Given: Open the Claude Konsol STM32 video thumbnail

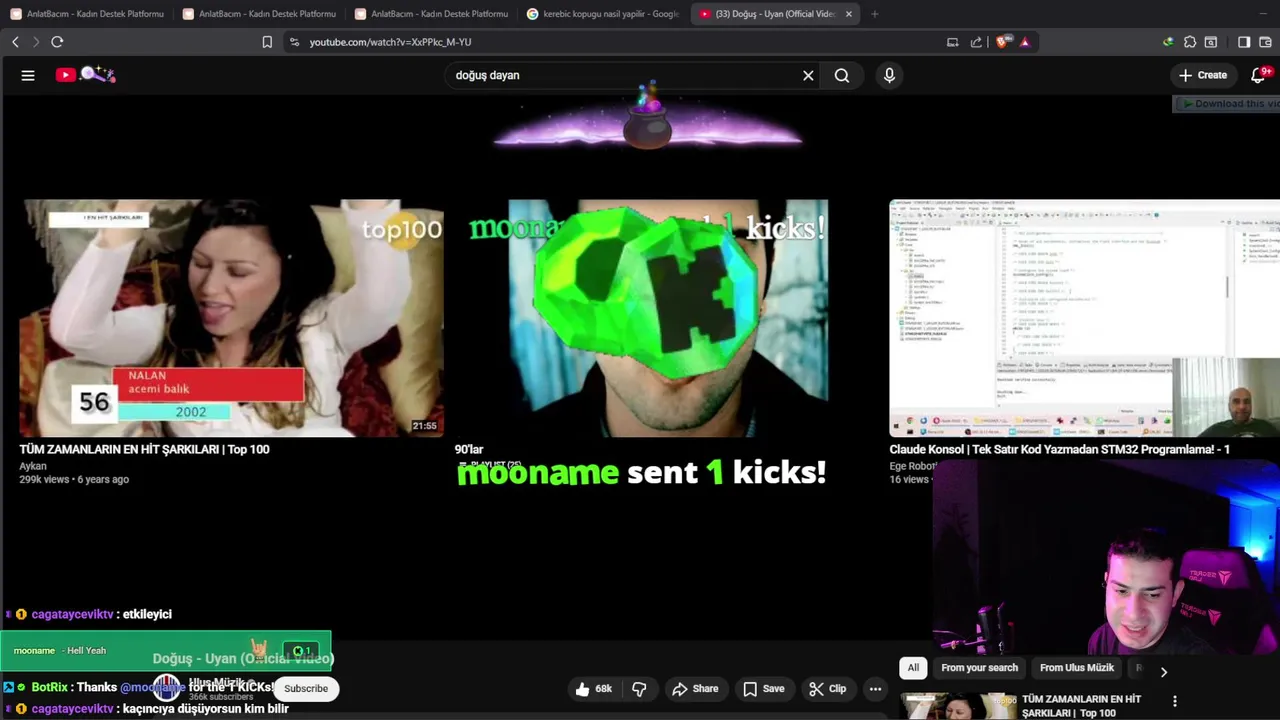Looking at the screenshot, I should (1085, 318).
